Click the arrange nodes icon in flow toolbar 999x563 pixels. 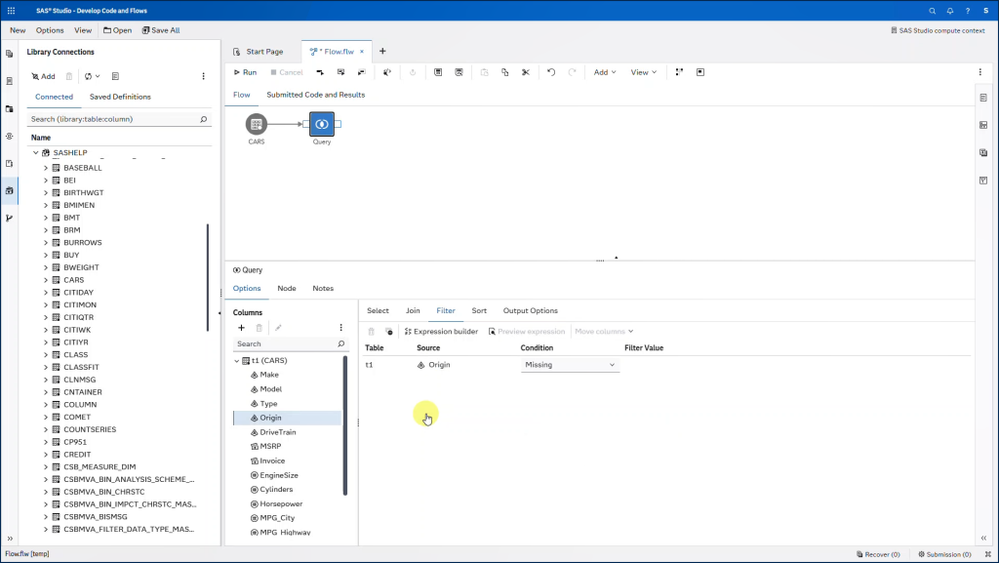click(679, 73)
